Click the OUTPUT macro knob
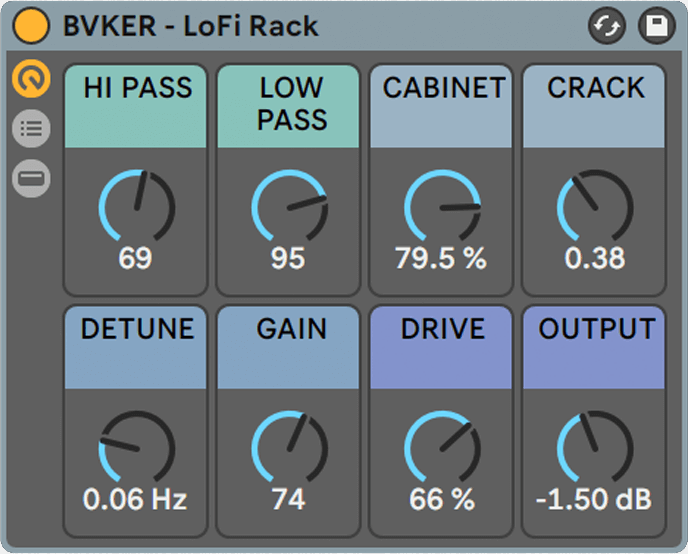This screenshot has width=688, height=554. click(x=595, y=447)
